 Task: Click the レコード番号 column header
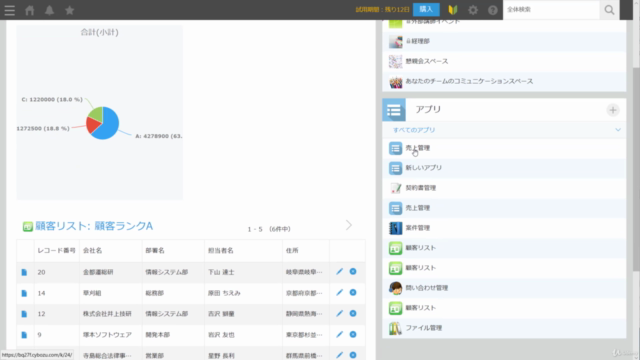[56, 250]
